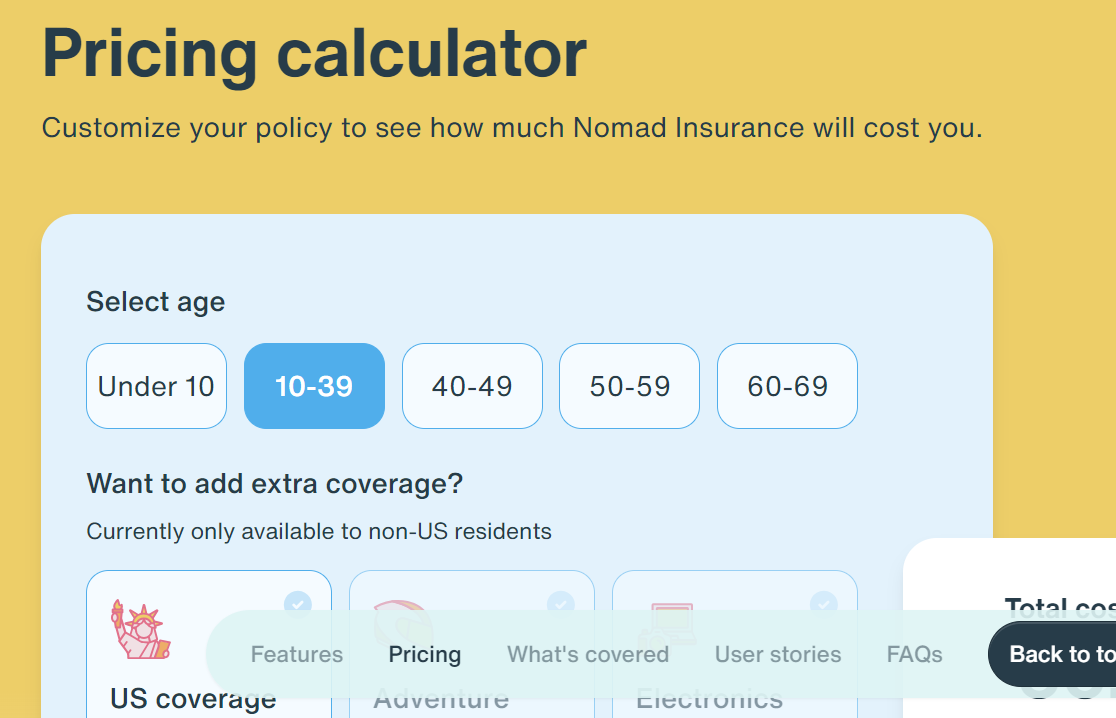Pick the 50-59 age range
1116x718 pixels.
(630, 386)
